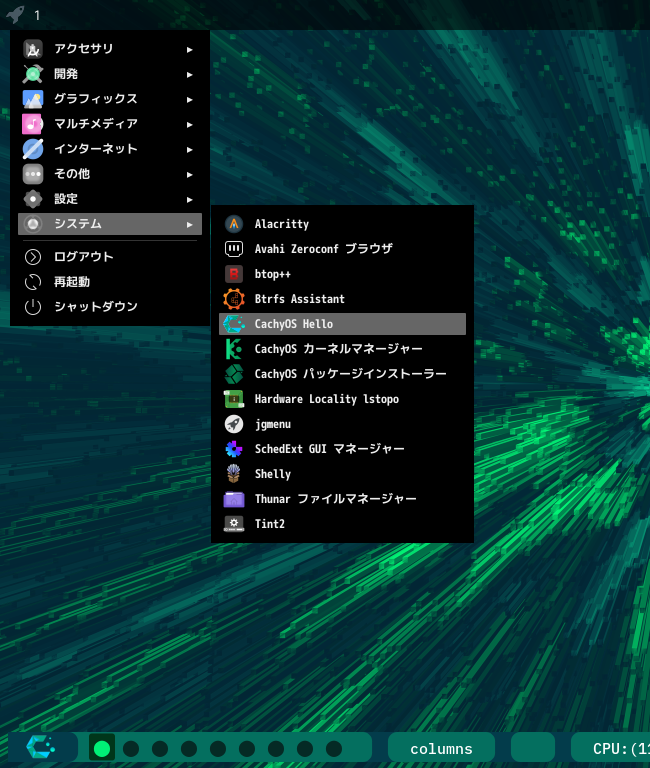Click the Thunar folder icon

click(x=234, y=499)
